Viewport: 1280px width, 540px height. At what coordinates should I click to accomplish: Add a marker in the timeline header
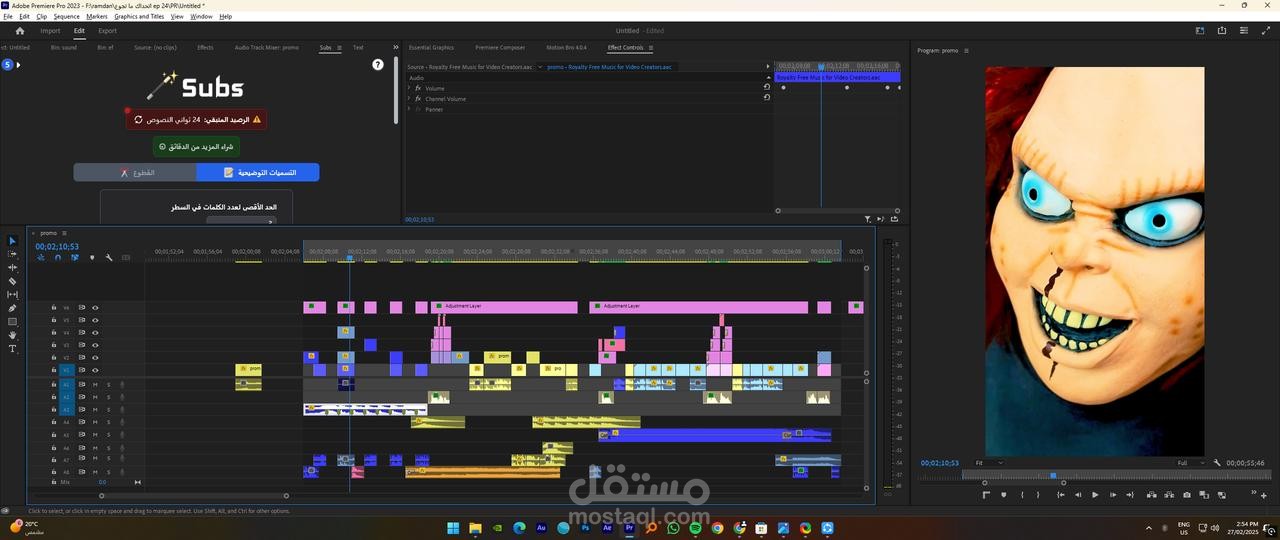(92, 258)
